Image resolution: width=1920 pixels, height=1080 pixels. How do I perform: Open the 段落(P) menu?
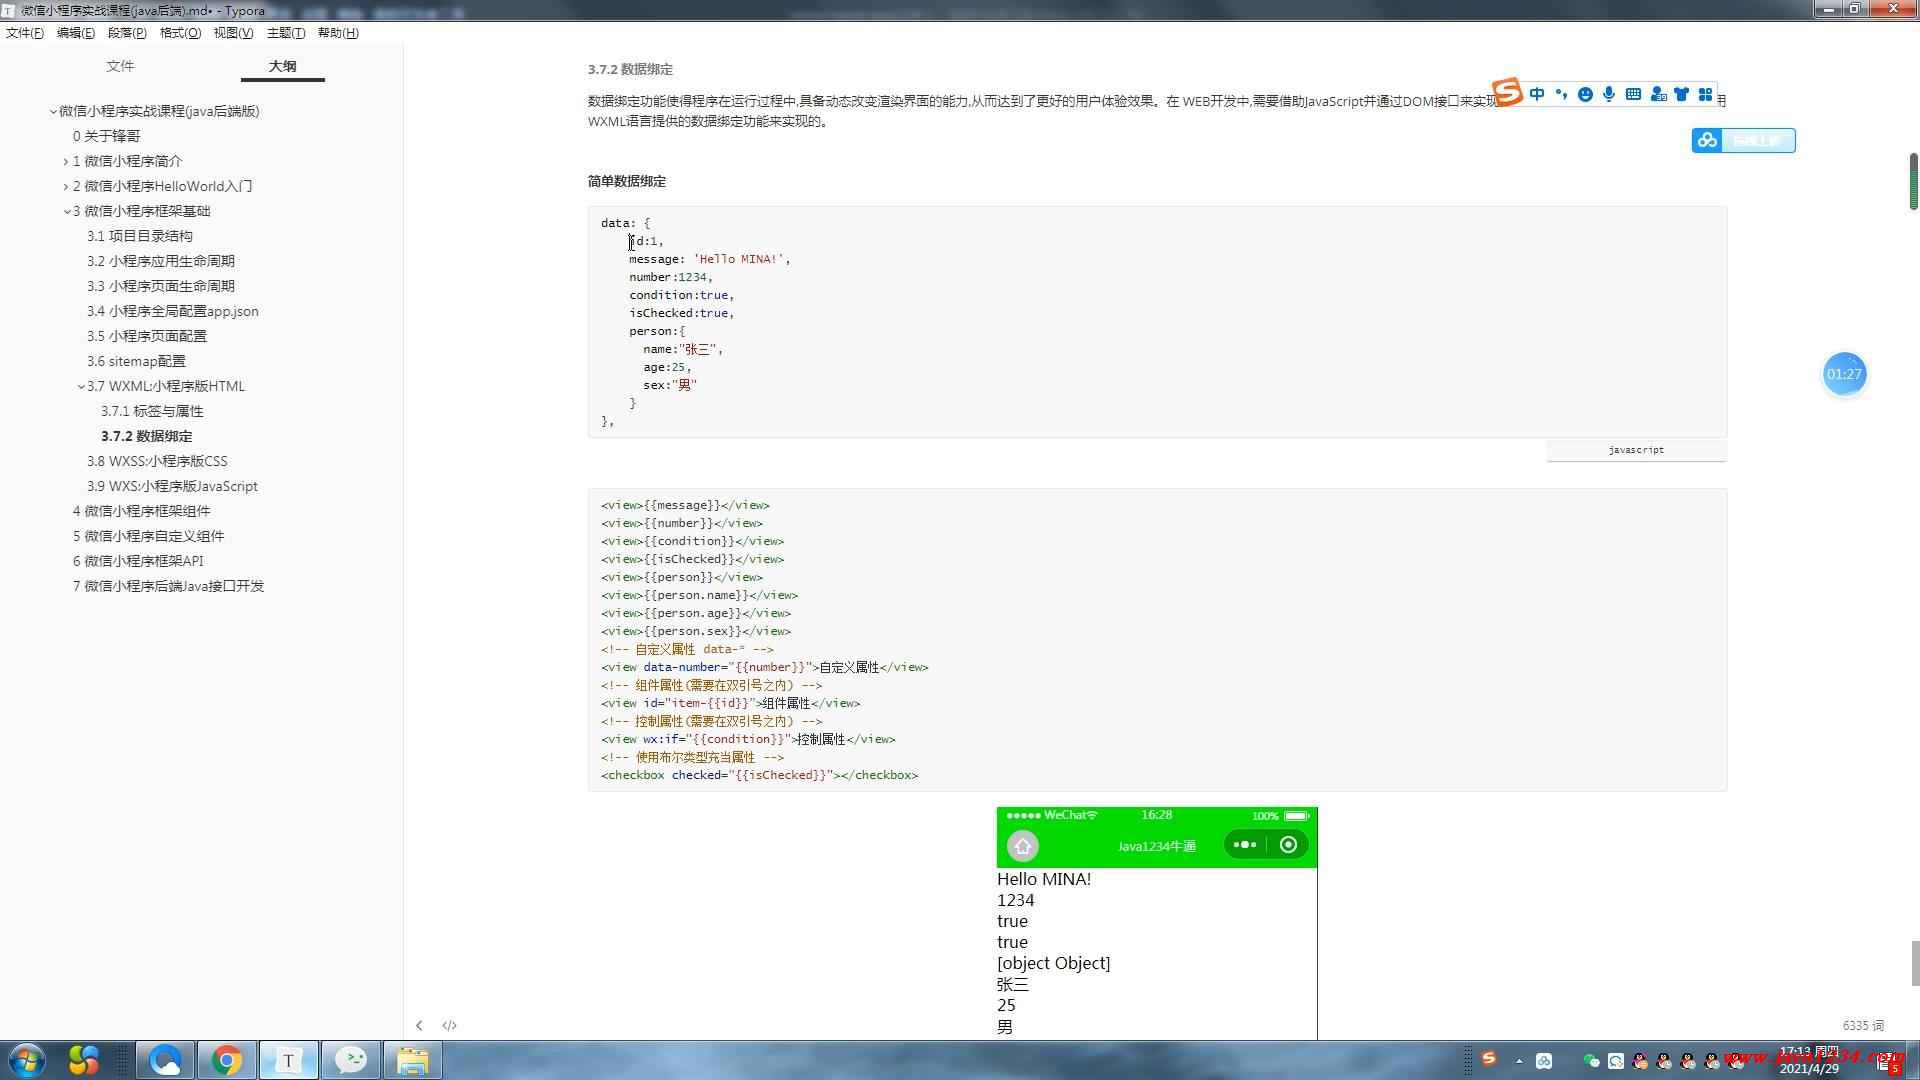127,33
